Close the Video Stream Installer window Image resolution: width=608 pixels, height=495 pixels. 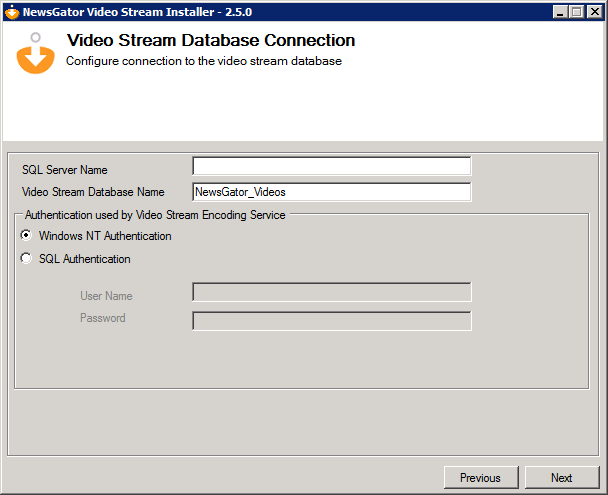point(594,12)
